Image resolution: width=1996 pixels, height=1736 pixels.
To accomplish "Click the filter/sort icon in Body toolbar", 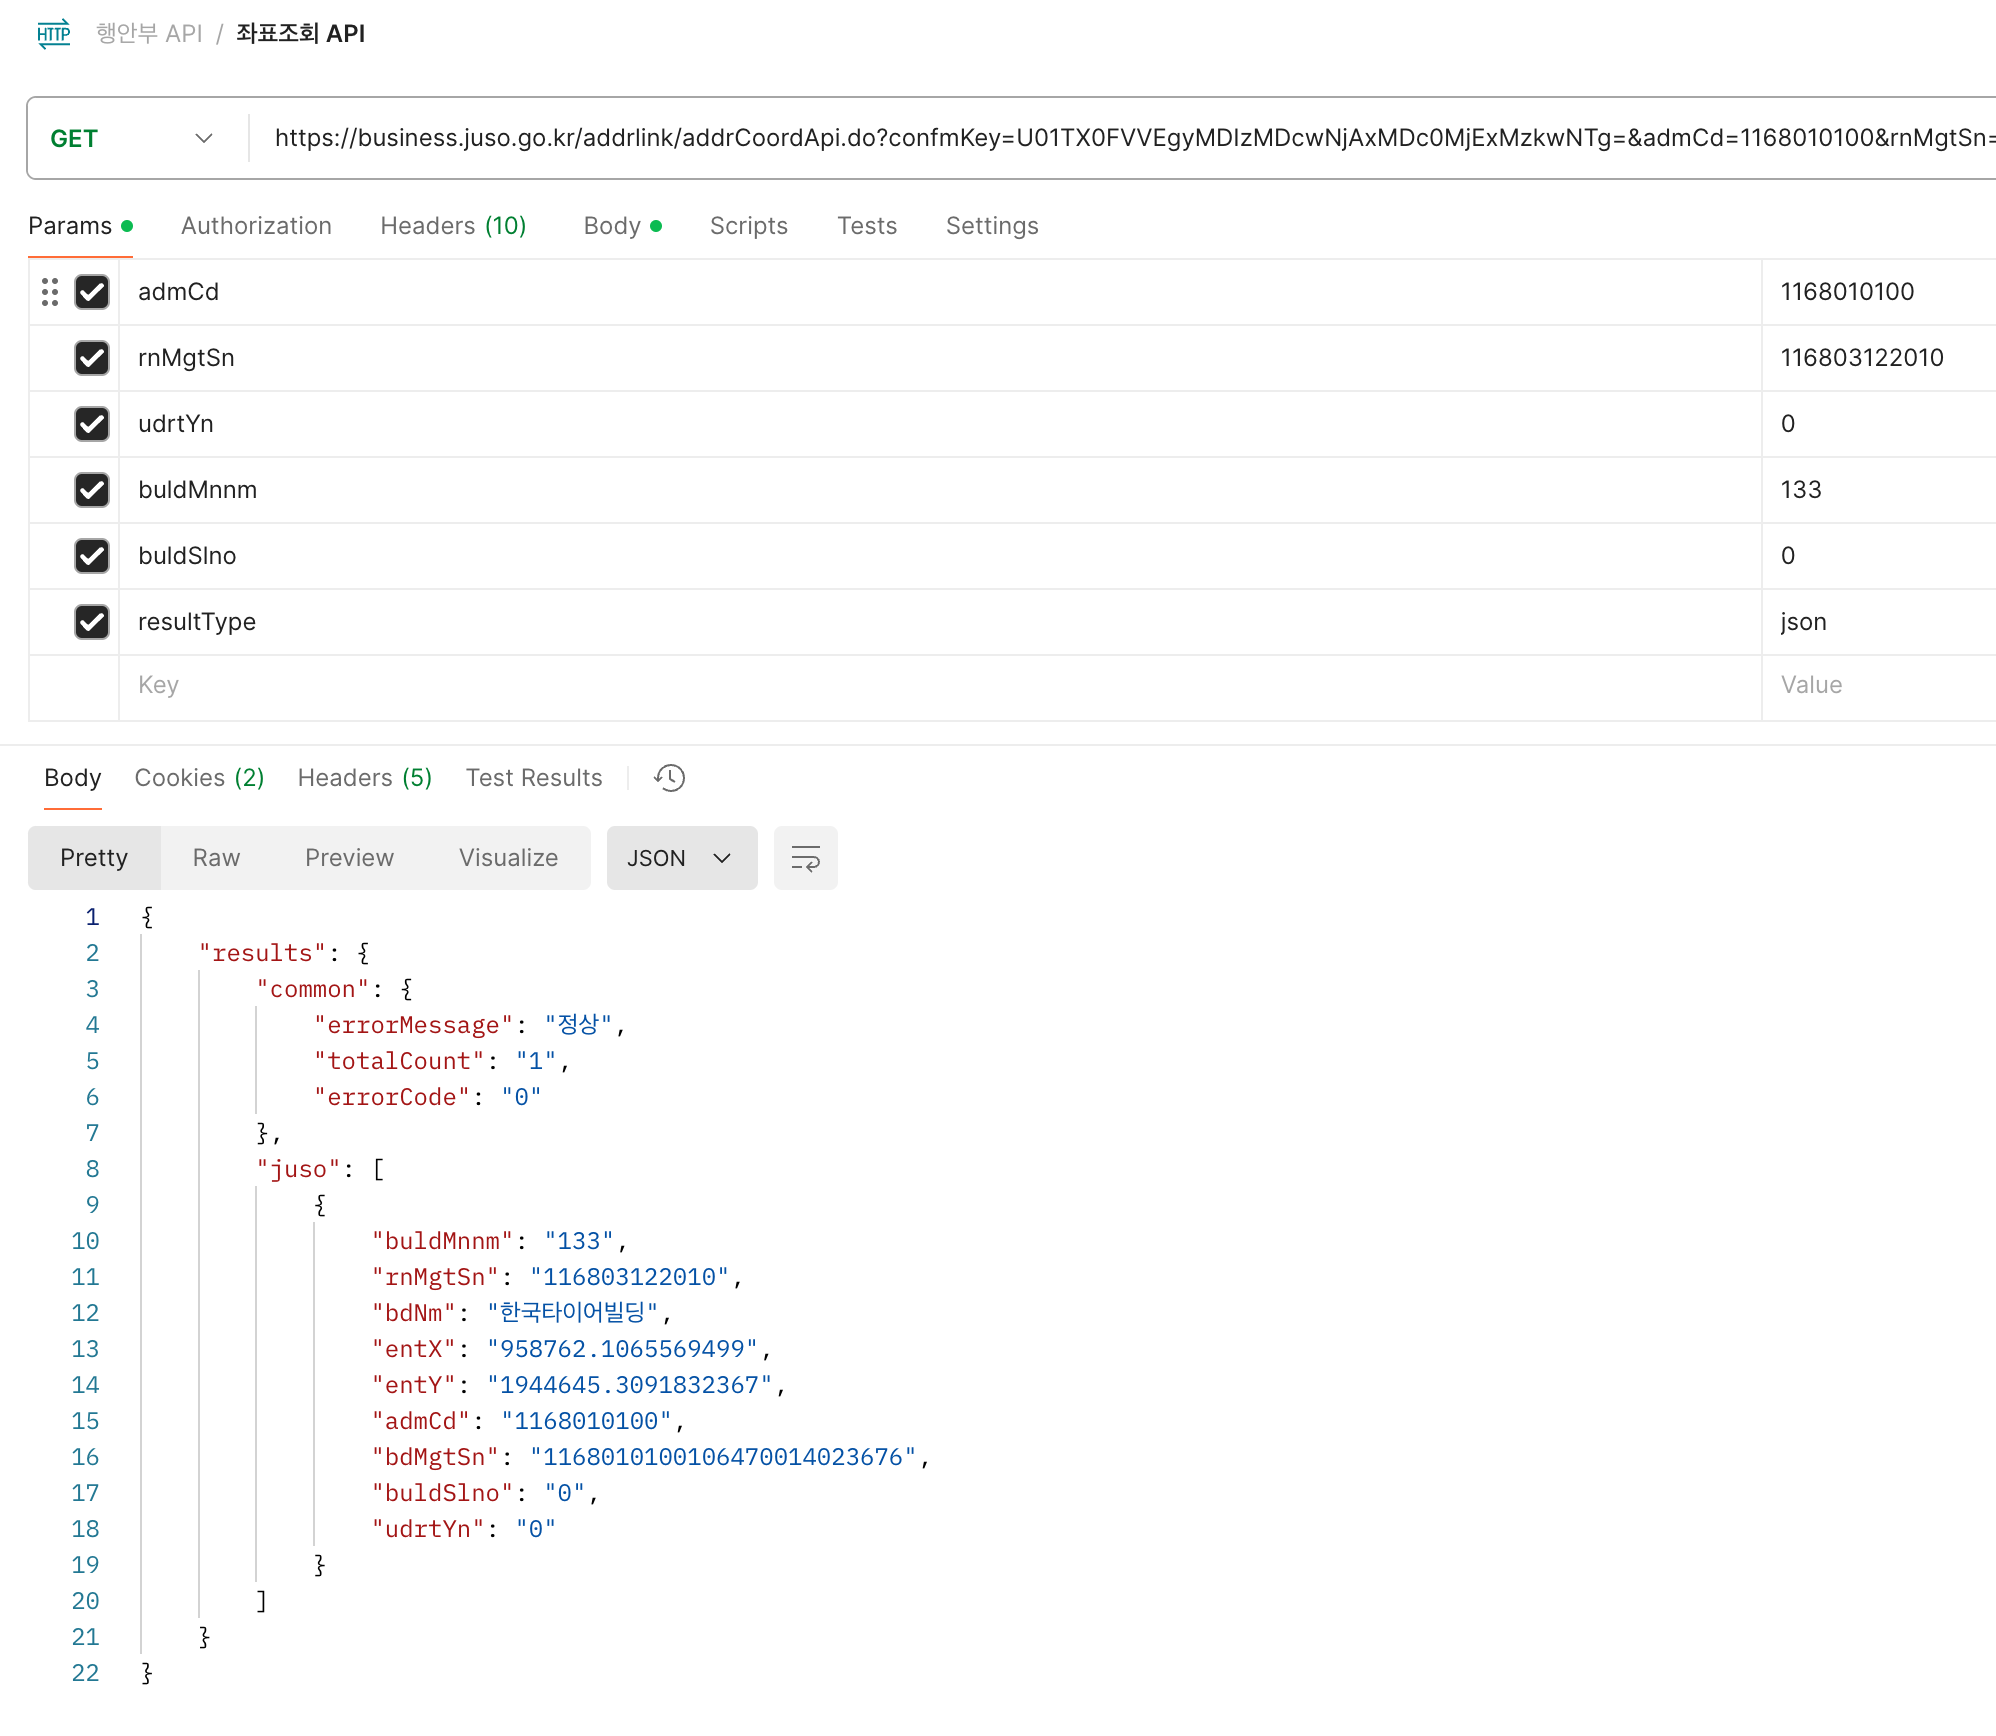I will point(803,857).
